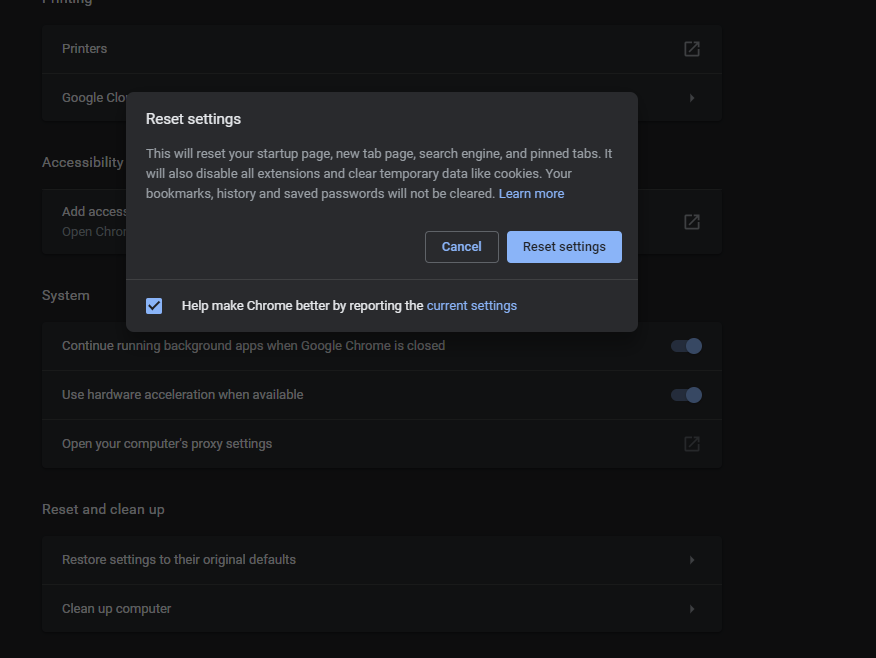The height and width of the screenshot is (658, 876).
Task: View the current settings link
Action: pos(471,305)
